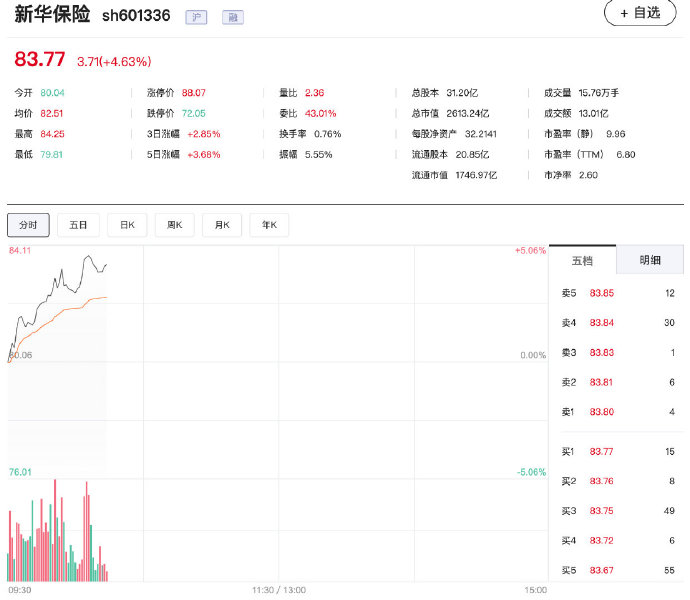Click the change value 3.71(+4.63%)
The width and height of the screenshot is (690, 600).
[x=114, y=61]
